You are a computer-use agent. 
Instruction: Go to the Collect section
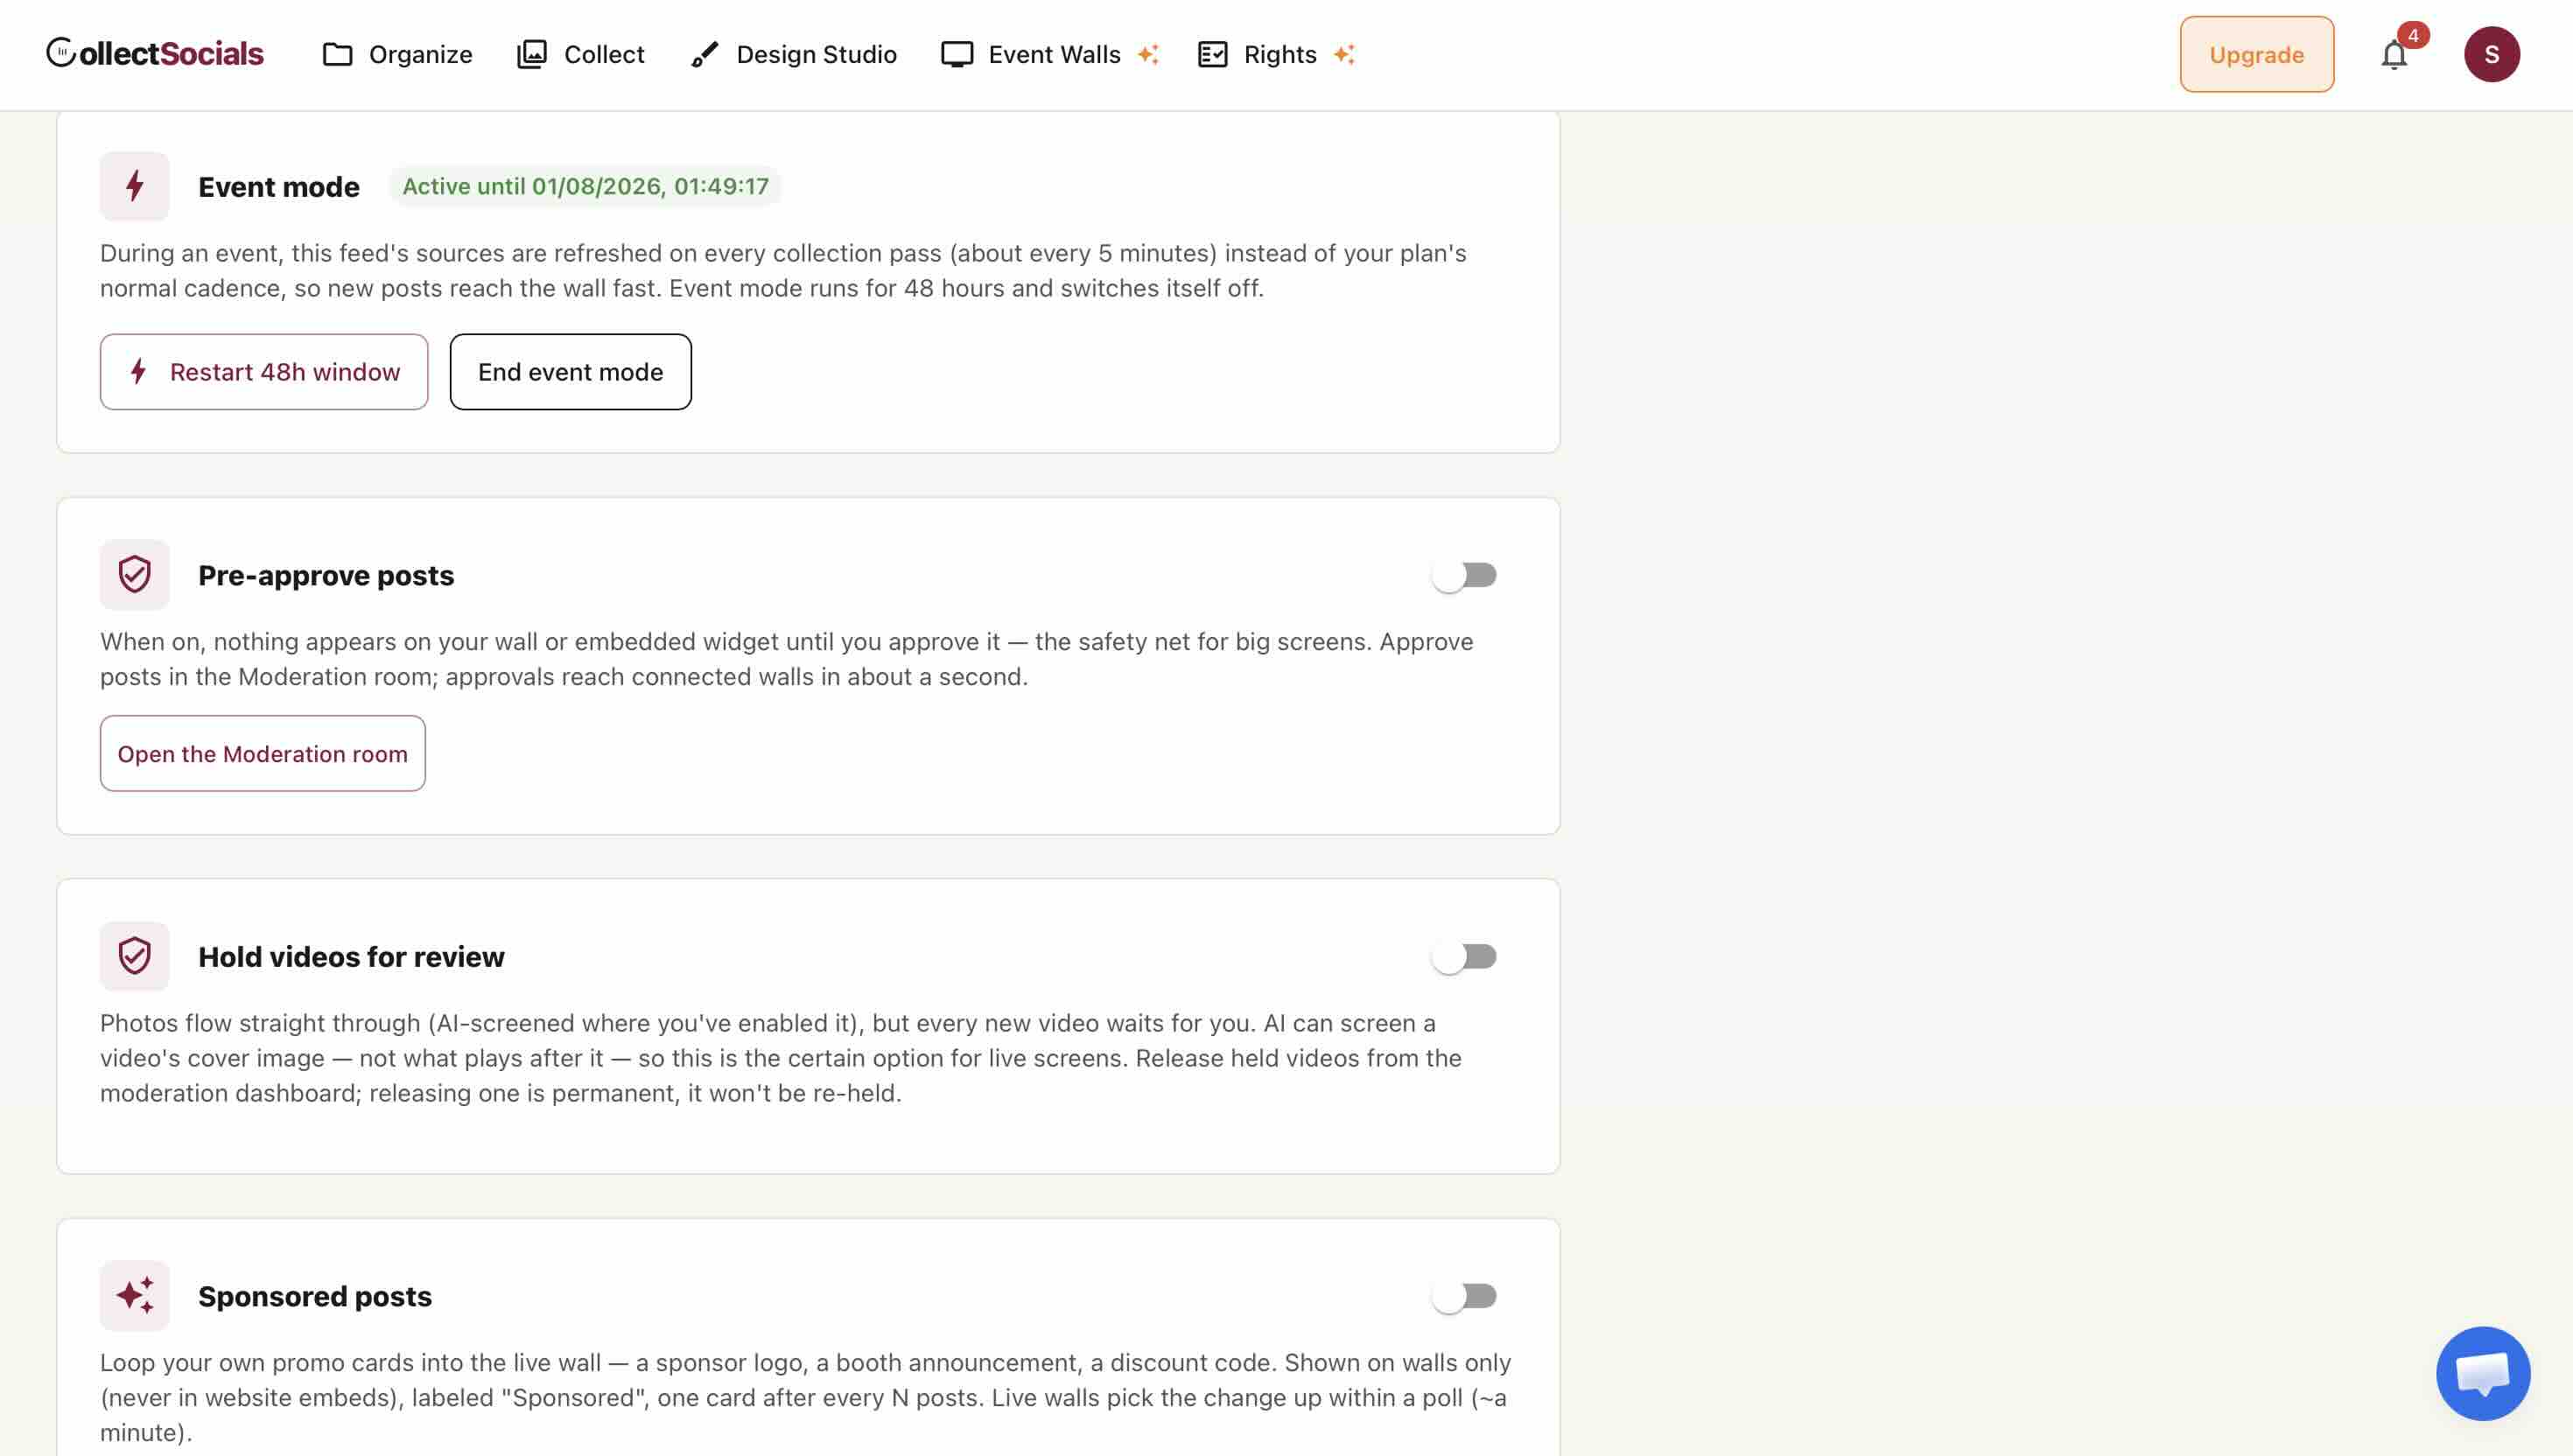coord(581,54)
